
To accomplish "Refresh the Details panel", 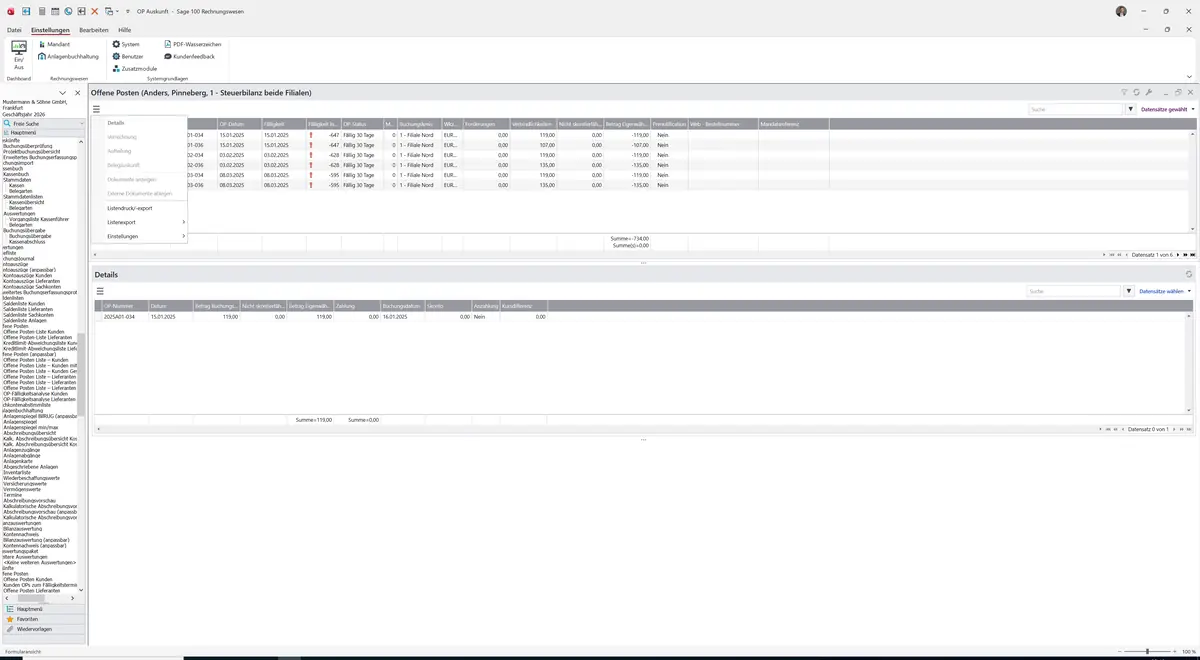I will tap(1189, 274).
